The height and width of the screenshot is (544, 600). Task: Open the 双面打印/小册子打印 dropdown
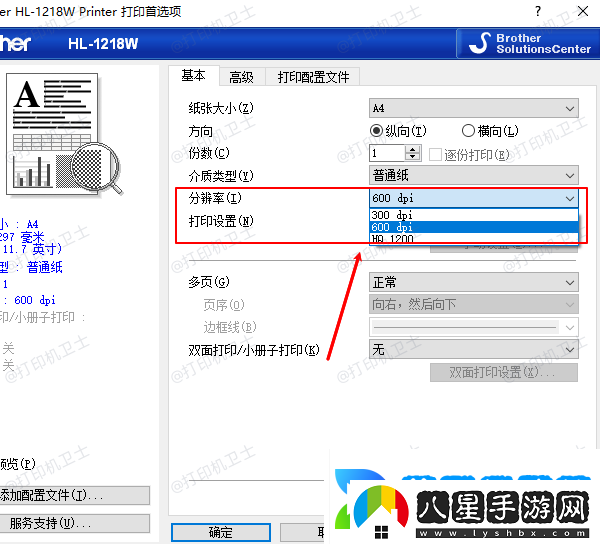[x=473, y=350]
